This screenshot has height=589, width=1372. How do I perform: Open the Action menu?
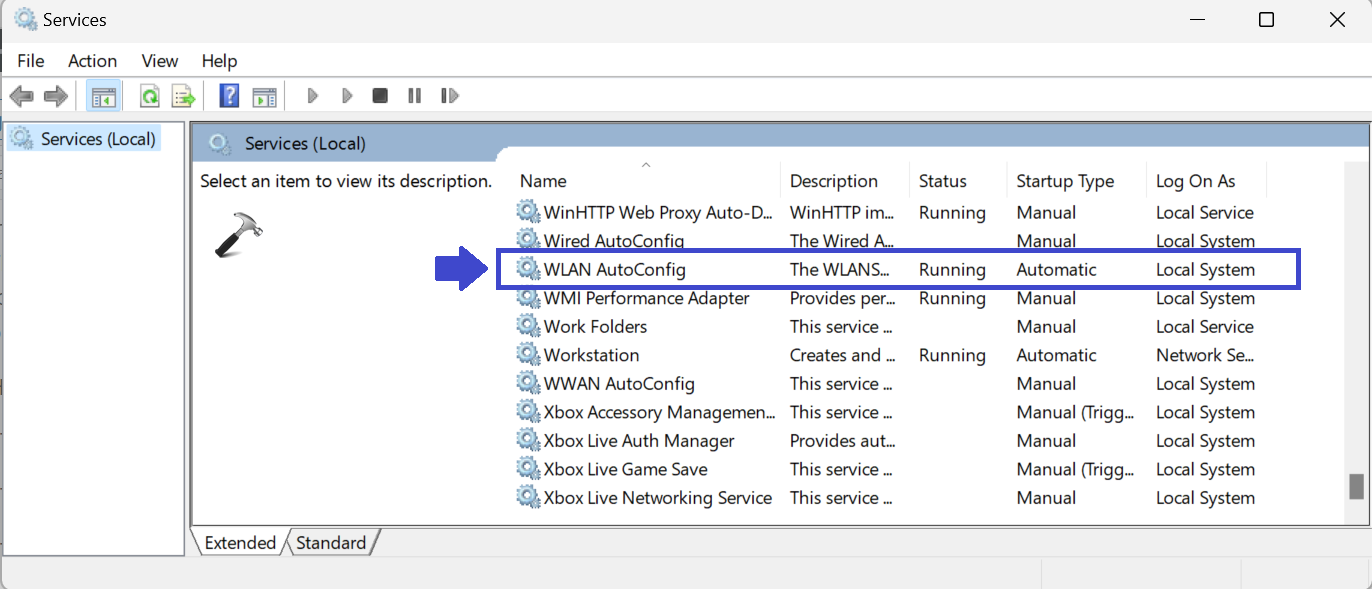tap(92, 61)
